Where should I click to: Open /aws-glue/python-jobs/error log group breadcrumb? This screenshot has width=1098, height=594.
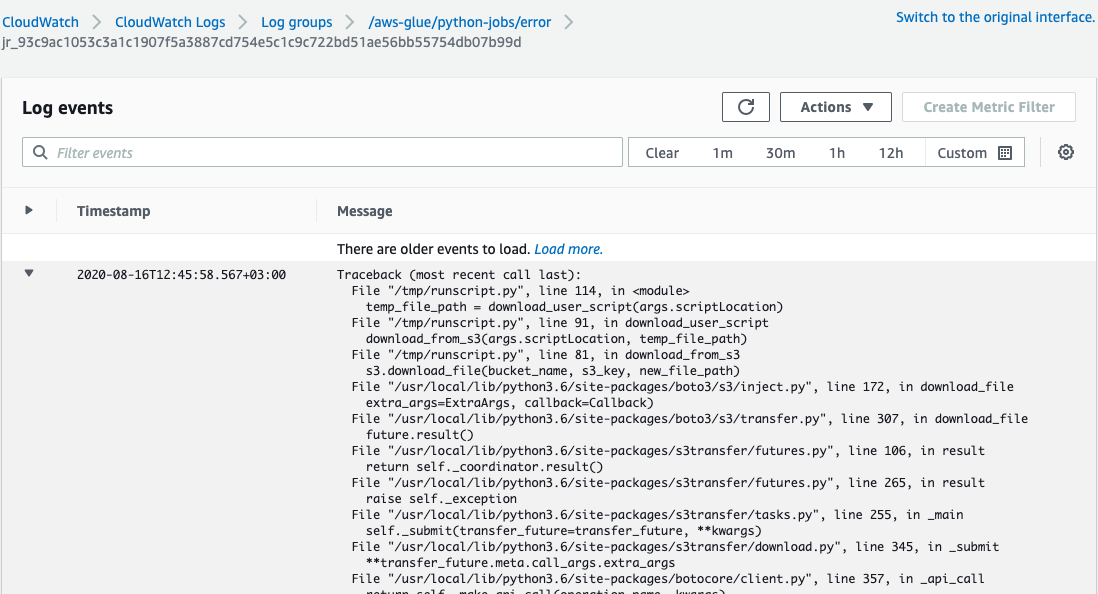(x=459, y=21)
